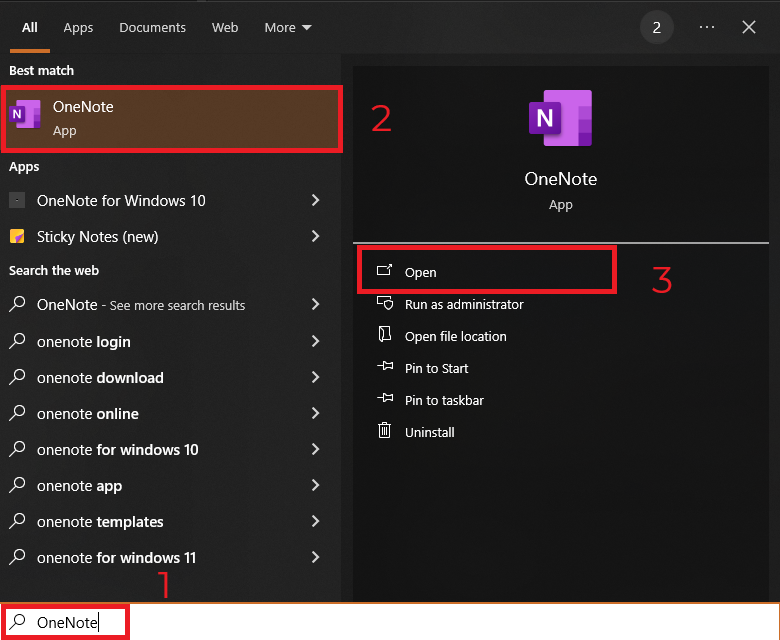This screenshot has height=640, width=780.
Task: Expand chevron for onenote for windows 10 suggestion
Action: 315,449
